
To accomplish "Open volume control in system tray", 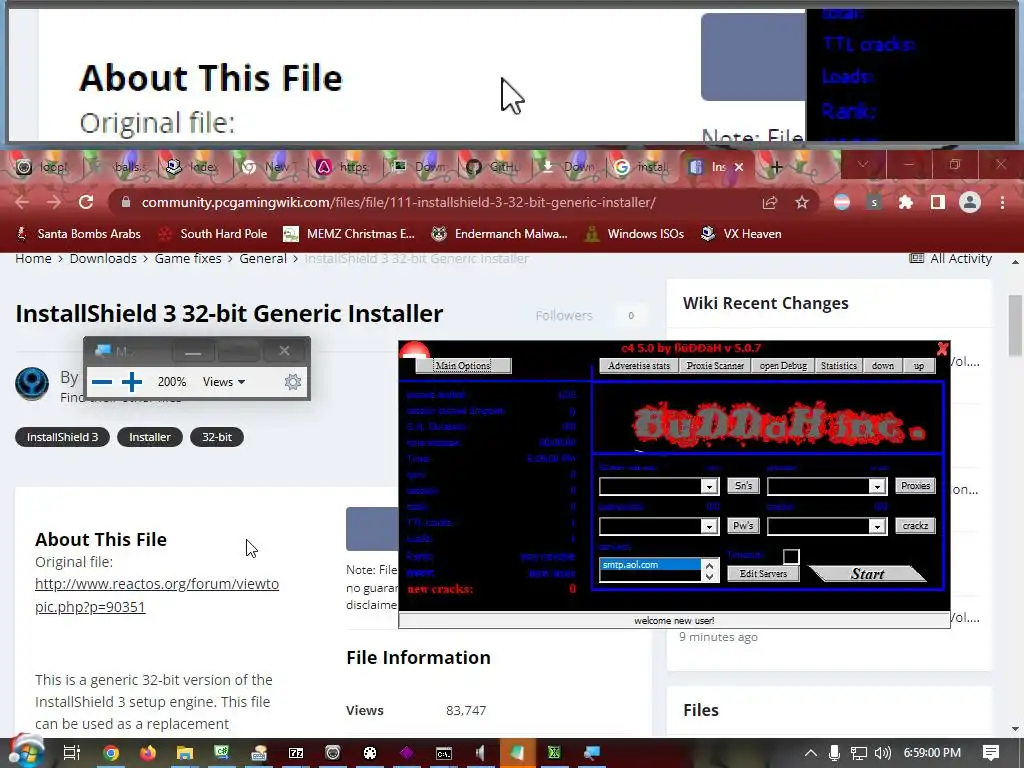I will [x=882, y=753].
